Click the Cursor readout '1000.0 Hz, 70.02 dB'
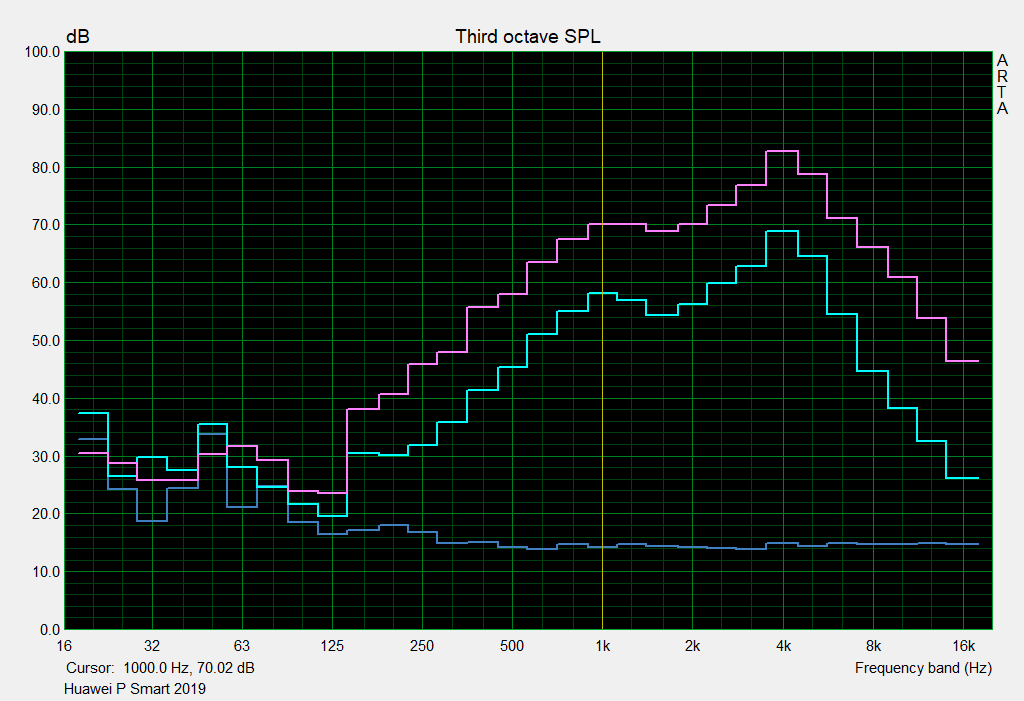1024x701 pixels. pyautogui.click(x=189, y=668)
